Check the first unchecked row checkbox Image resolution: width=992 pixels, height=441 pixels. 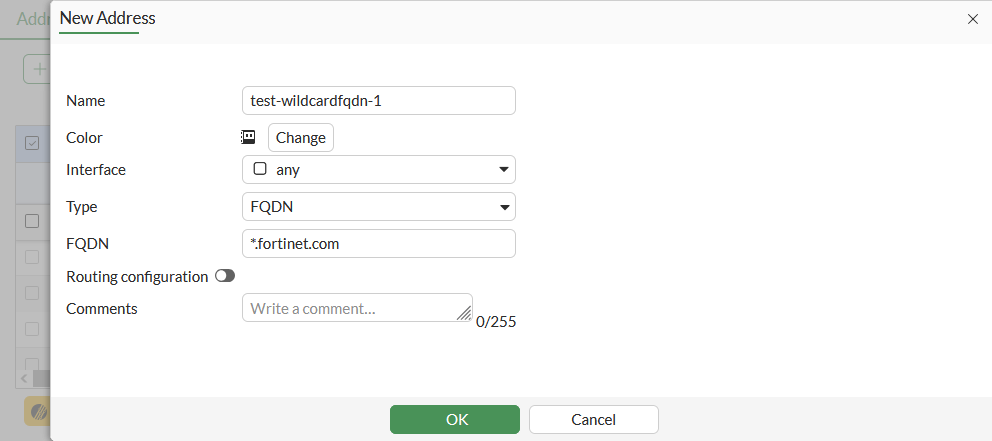[32, 221]
